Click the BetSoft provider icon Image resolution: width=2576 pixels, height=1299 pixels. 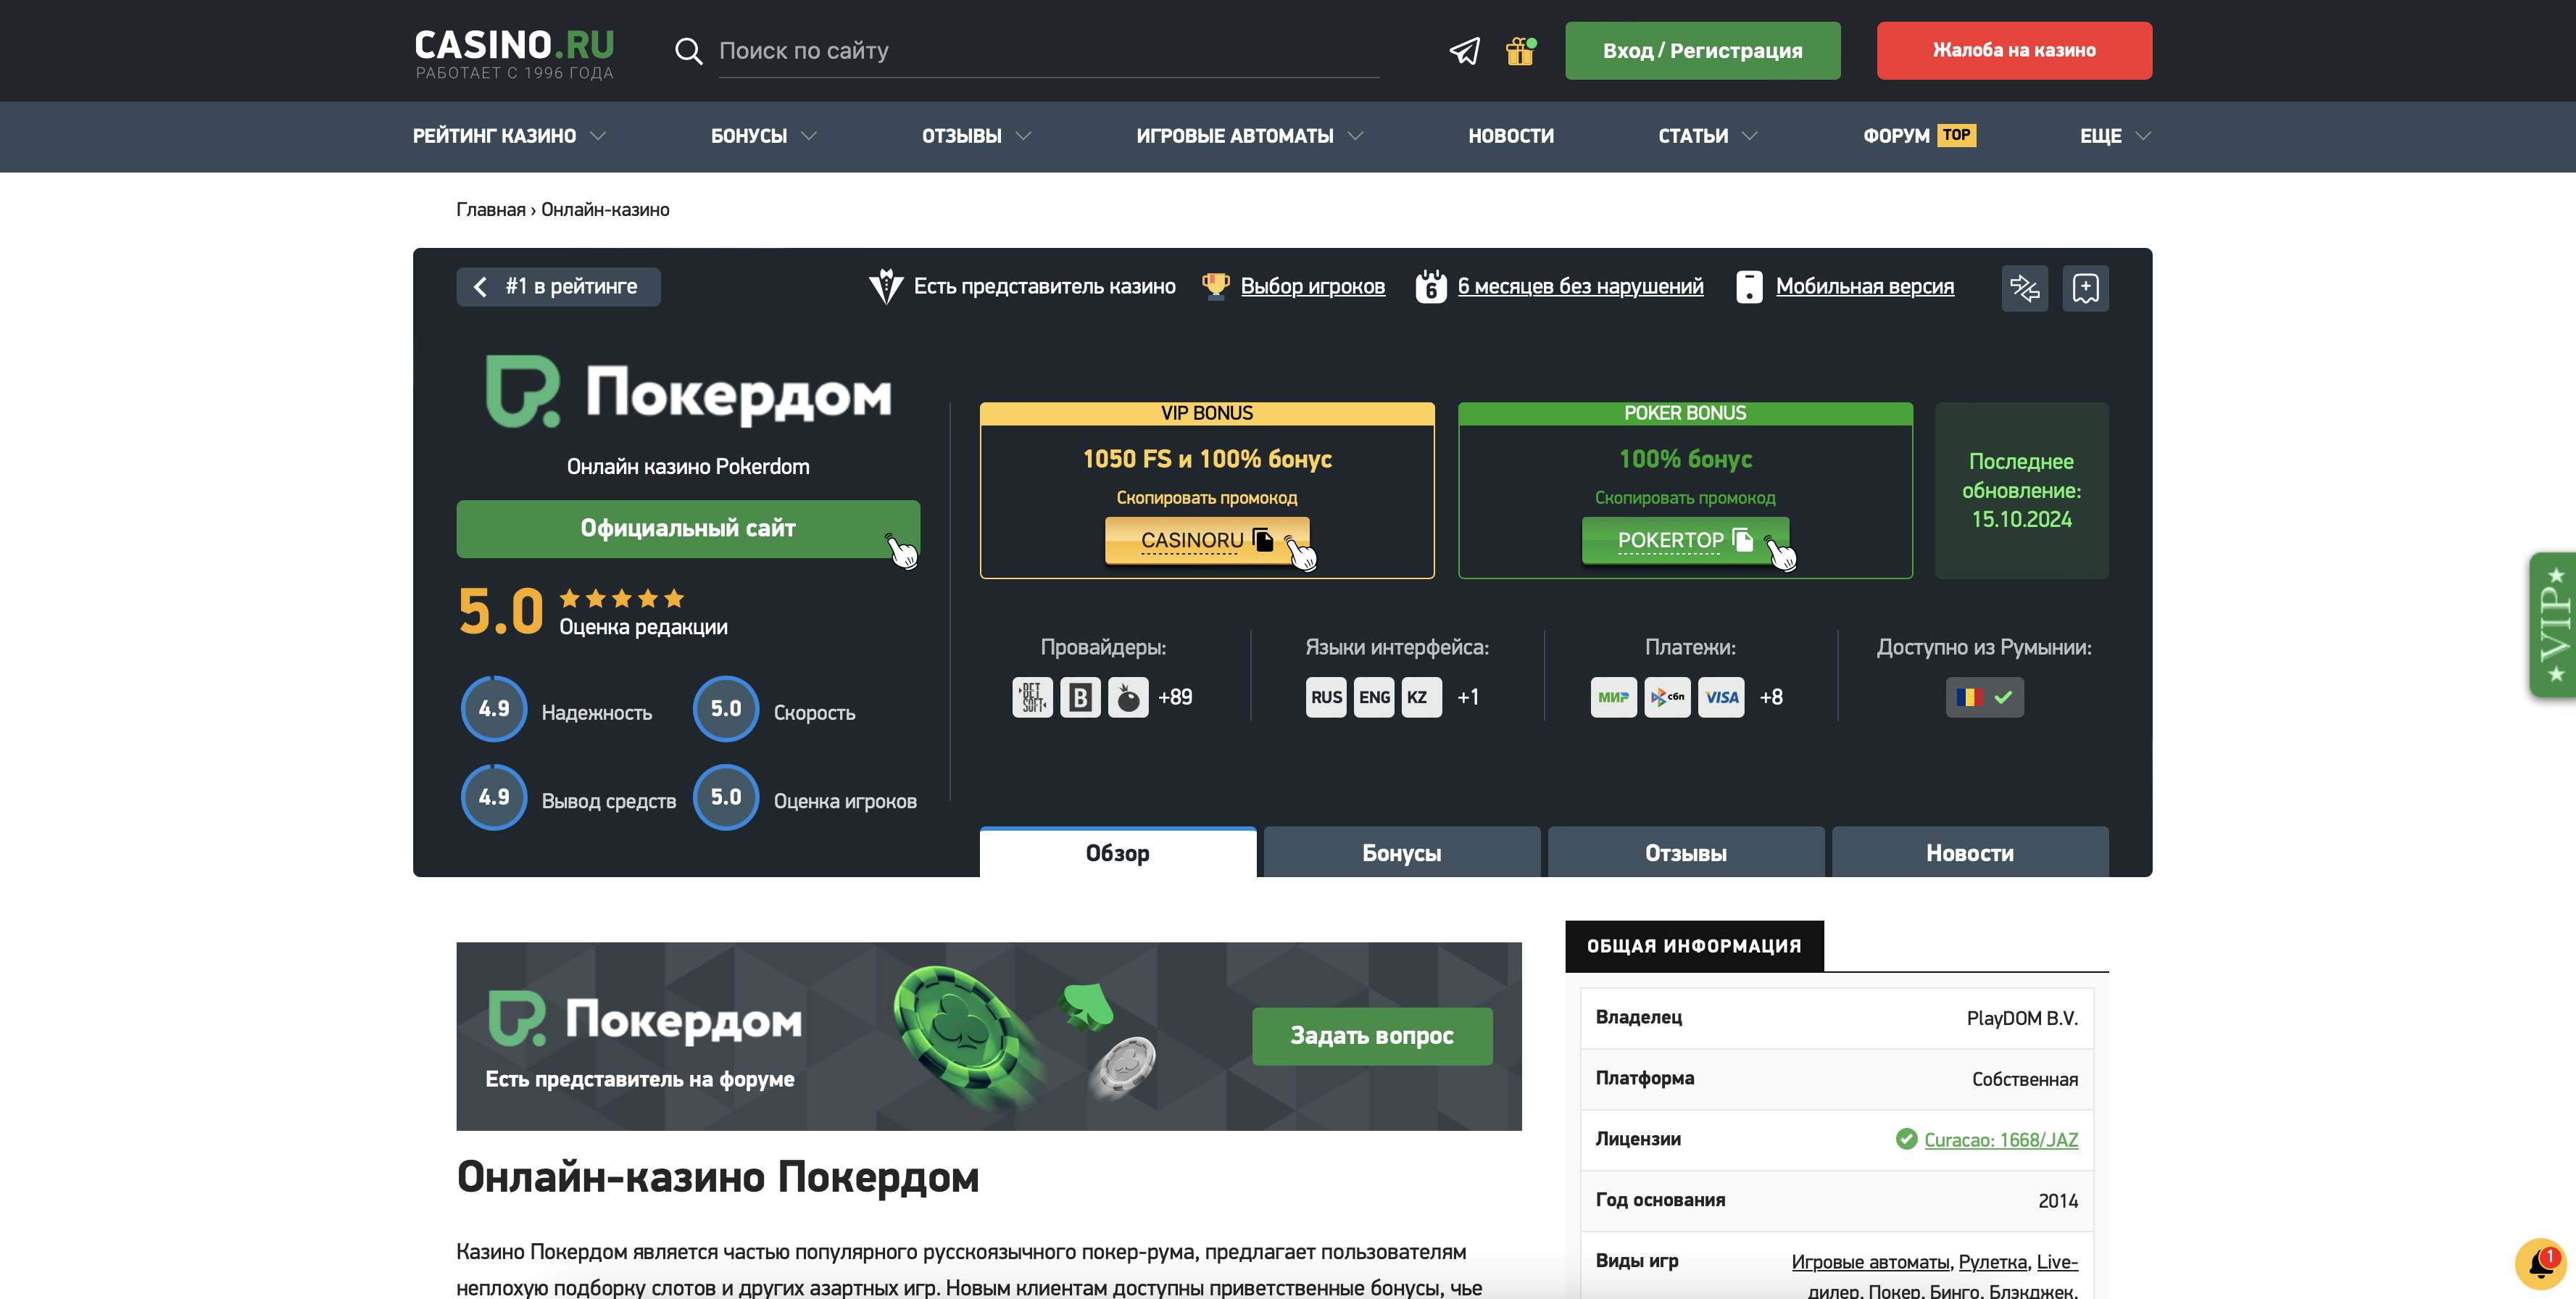(1032, 697)
